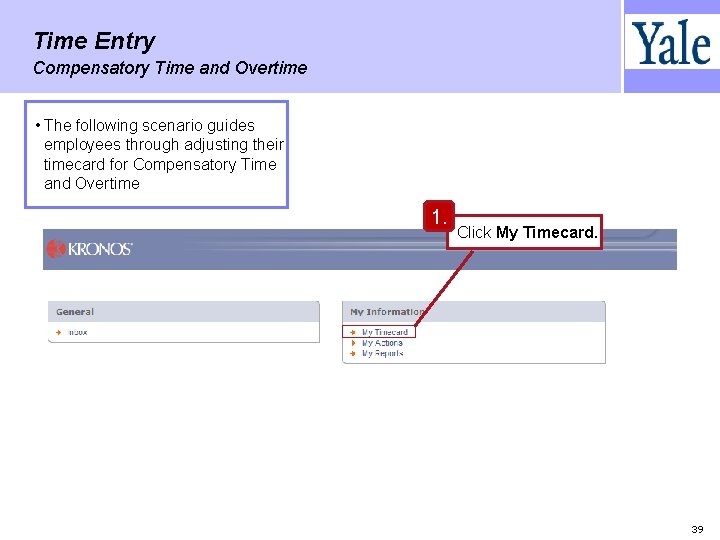
Task: Open the My Reports link
Action: pyautogui.click(x=382, y=354)
